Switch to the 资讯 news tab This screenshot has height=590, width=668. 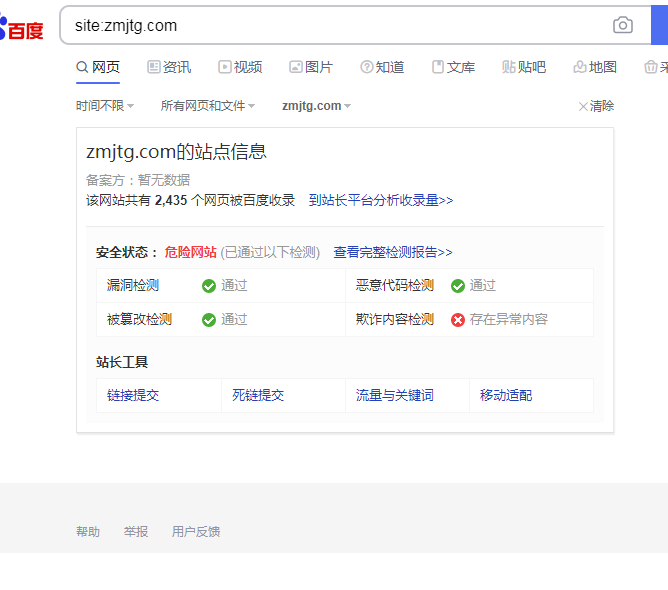click(x=169, y=67)
